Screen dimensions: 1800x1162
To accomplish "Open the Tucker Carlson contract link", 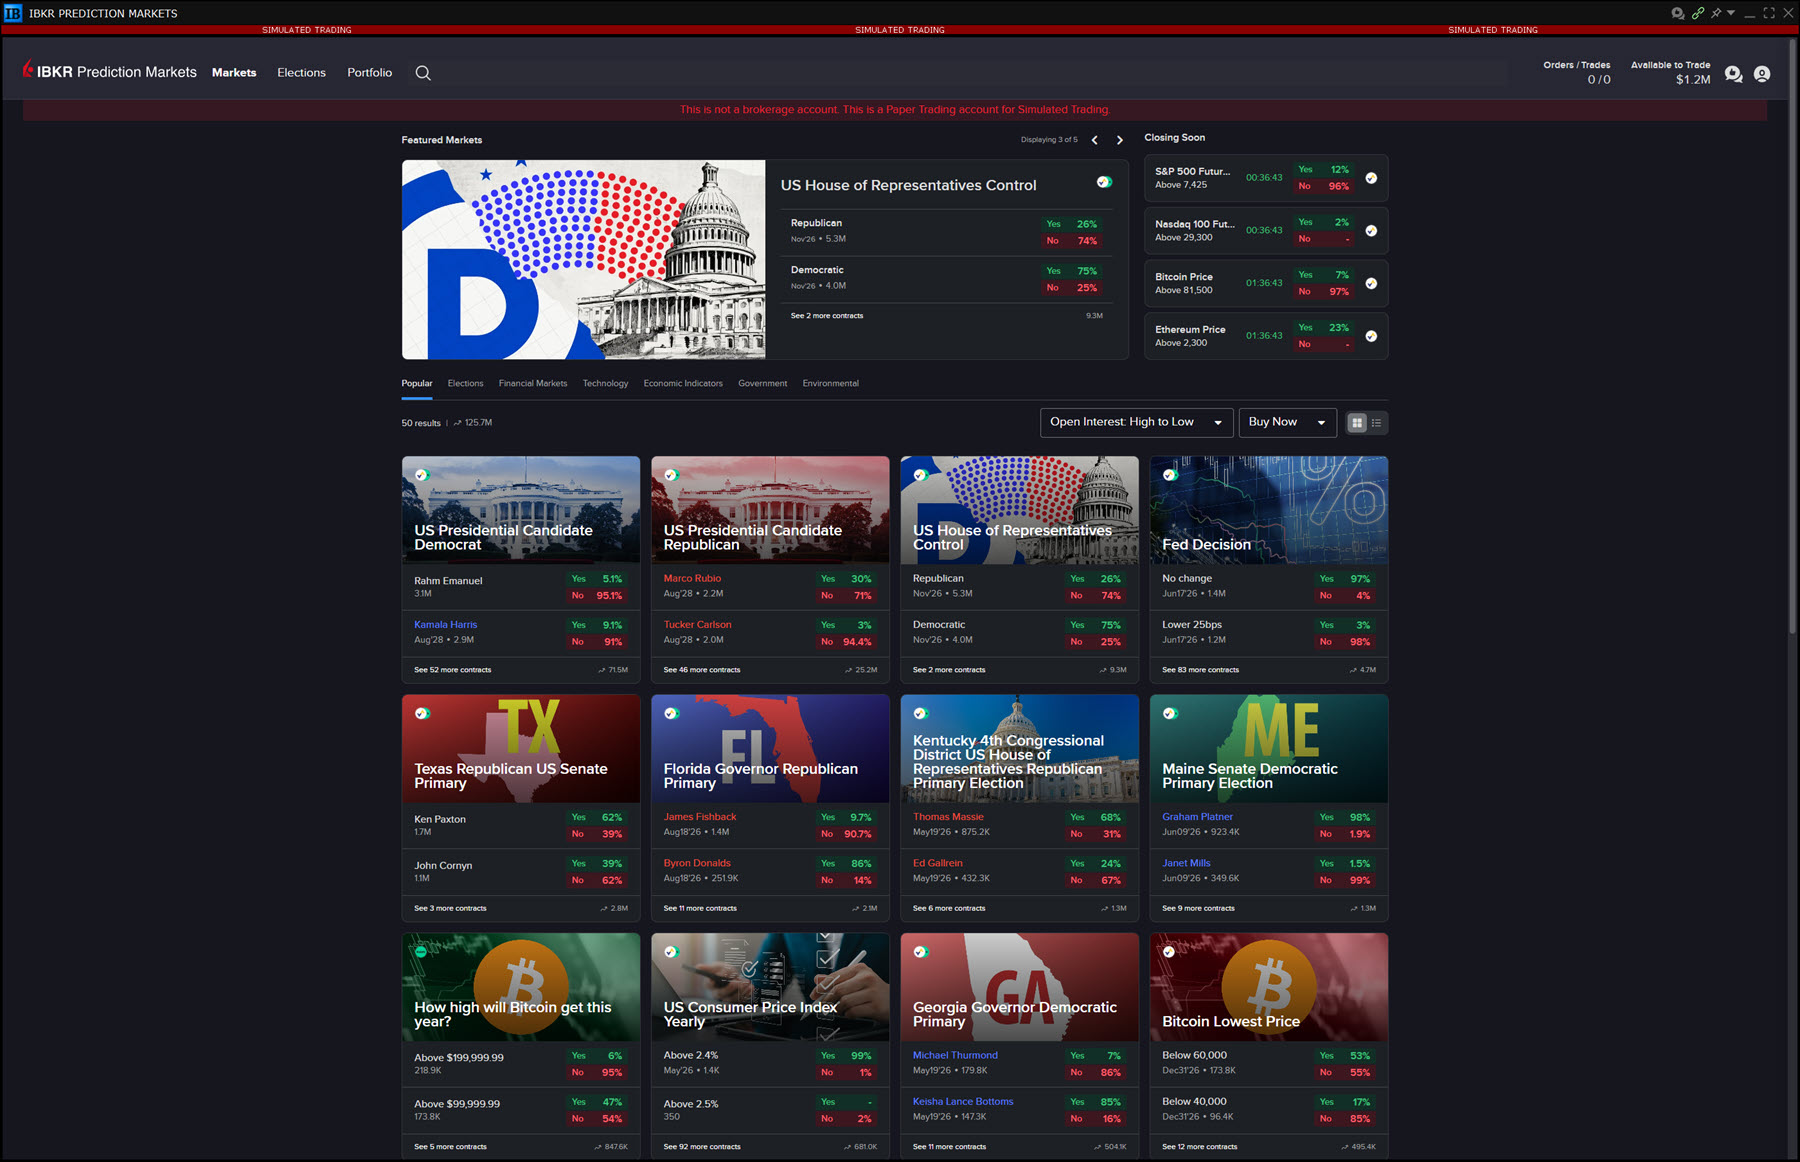I will pyautogui.click(x=697, y=625).
